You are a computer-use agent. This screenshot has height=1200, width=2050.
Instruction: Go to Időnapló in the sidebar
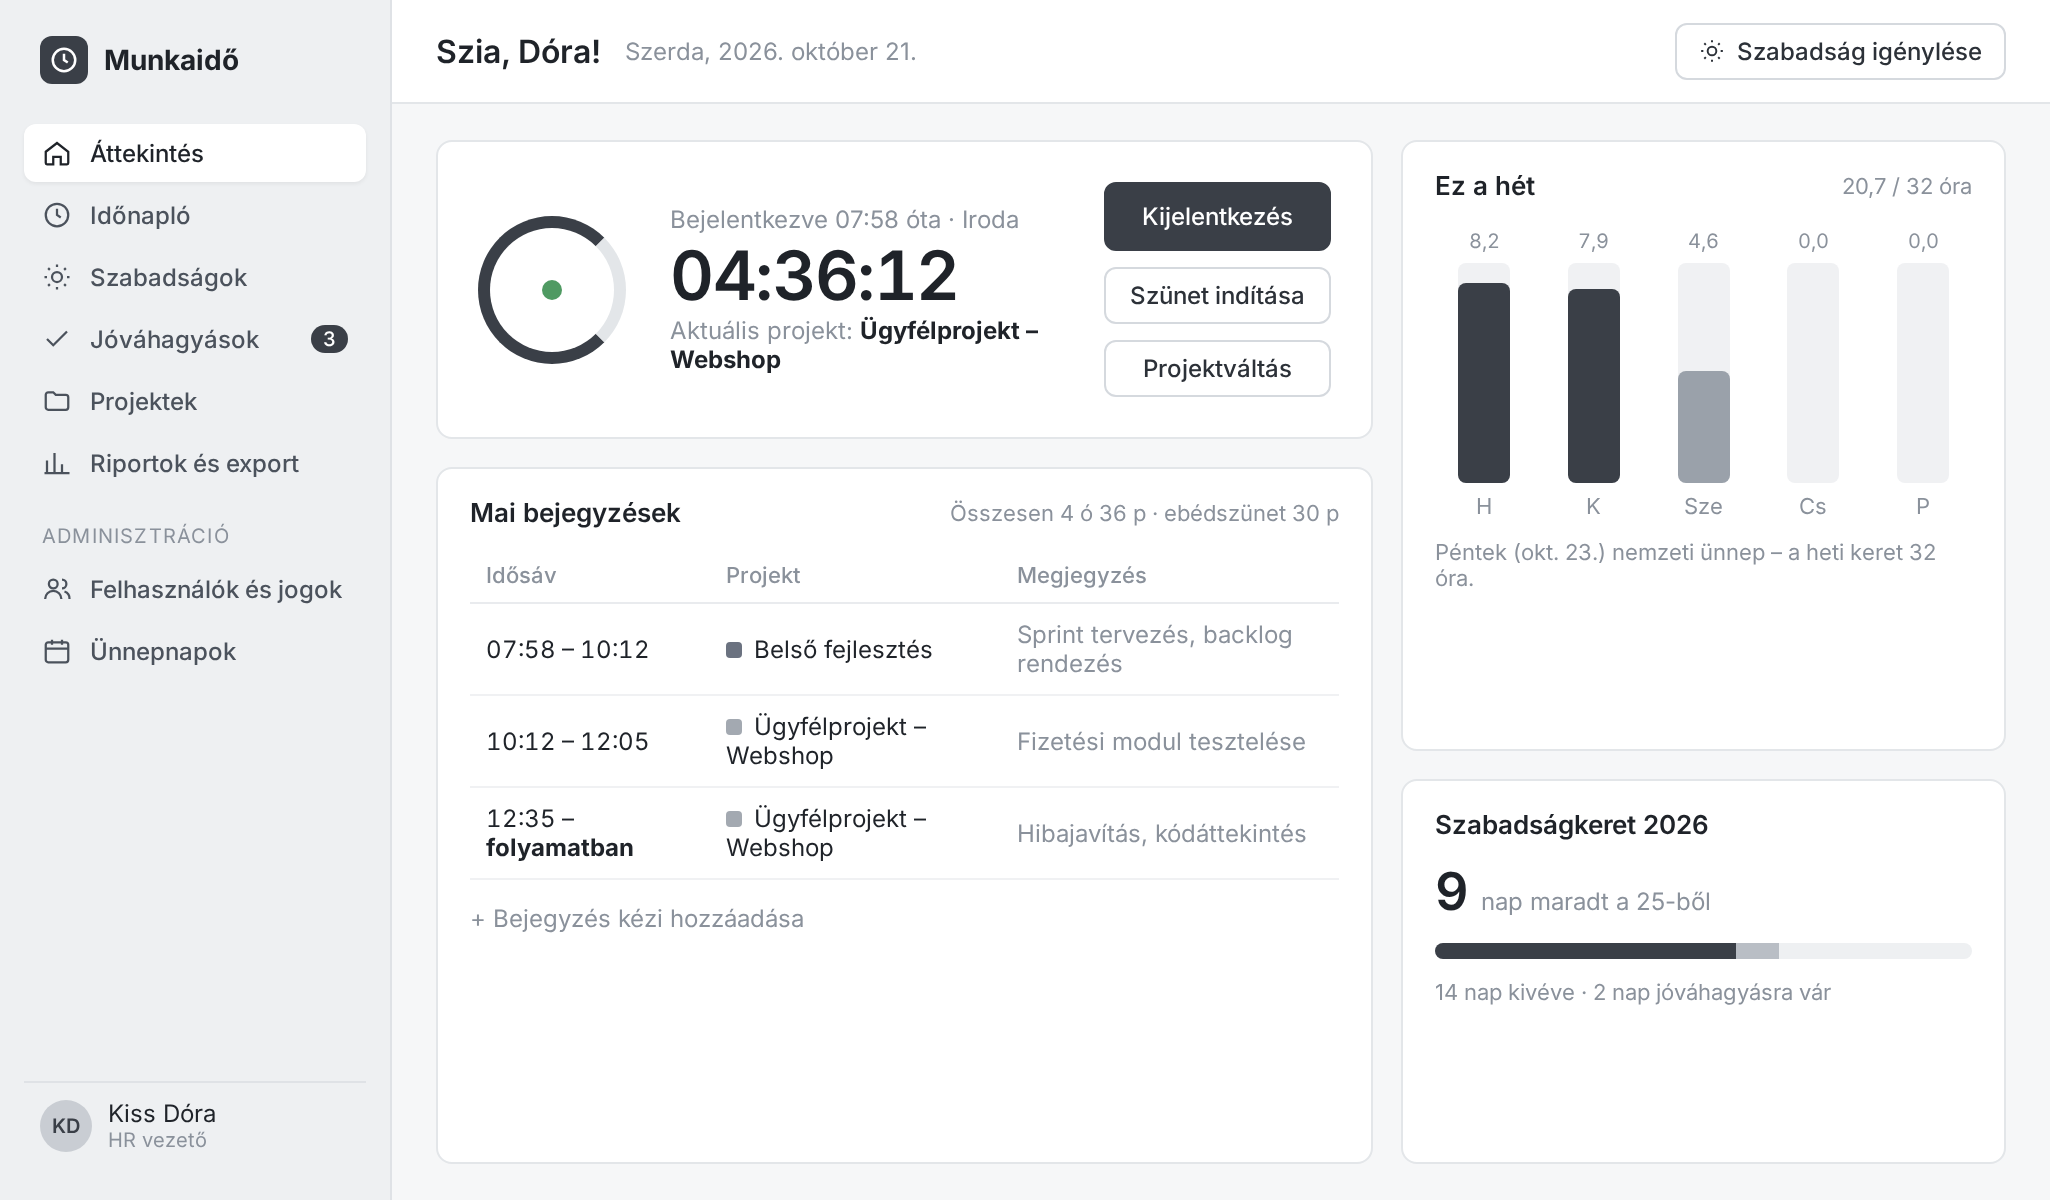[195, 215]
